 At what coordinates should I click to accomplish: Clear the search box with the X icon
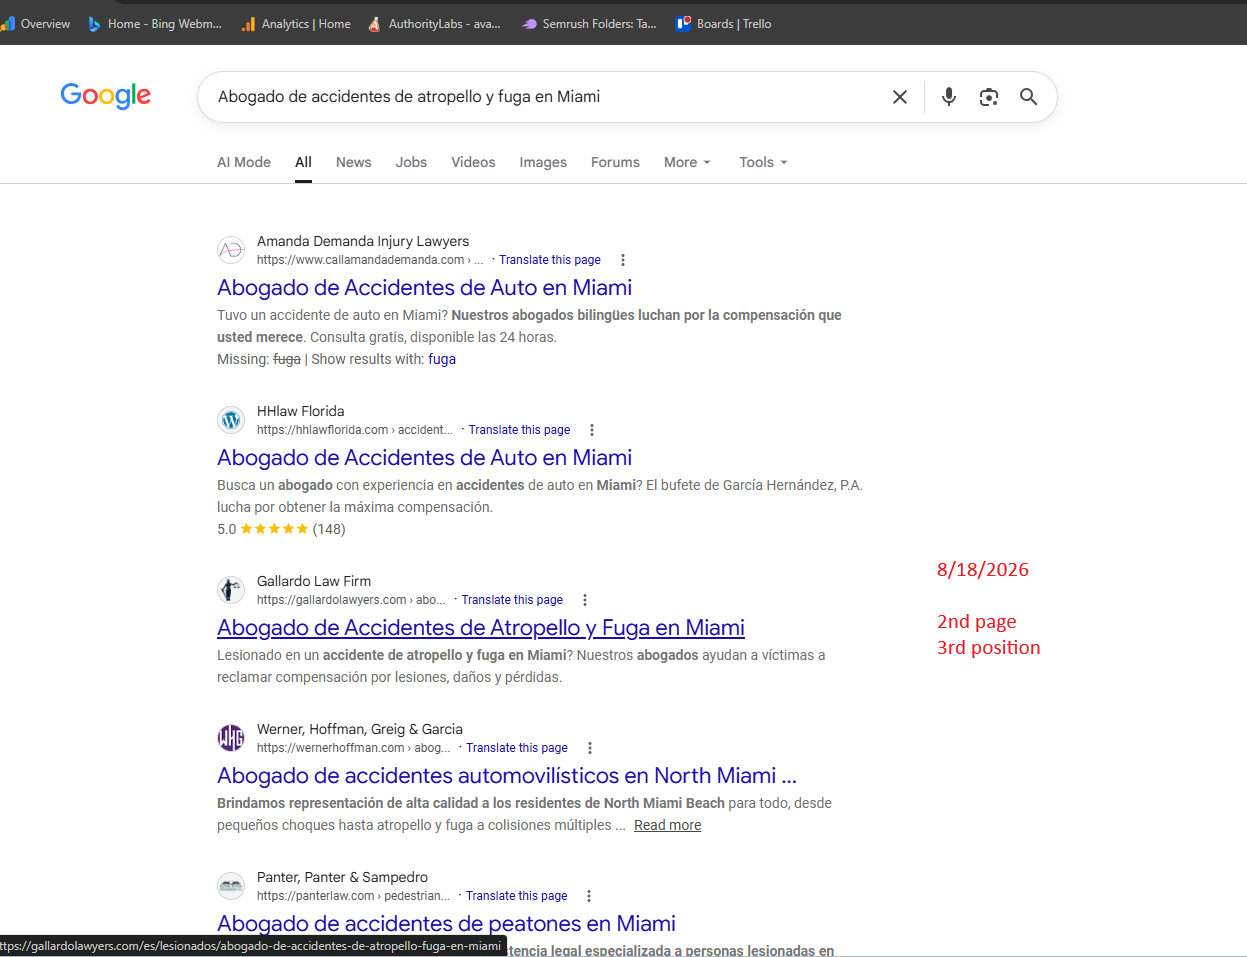tap(900, 97)
